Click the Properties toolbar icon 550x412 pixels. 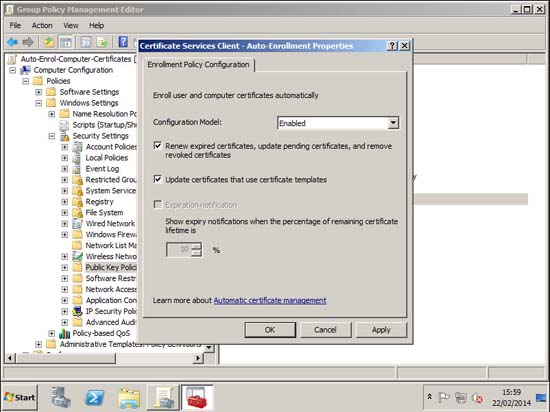coord(86,42)
